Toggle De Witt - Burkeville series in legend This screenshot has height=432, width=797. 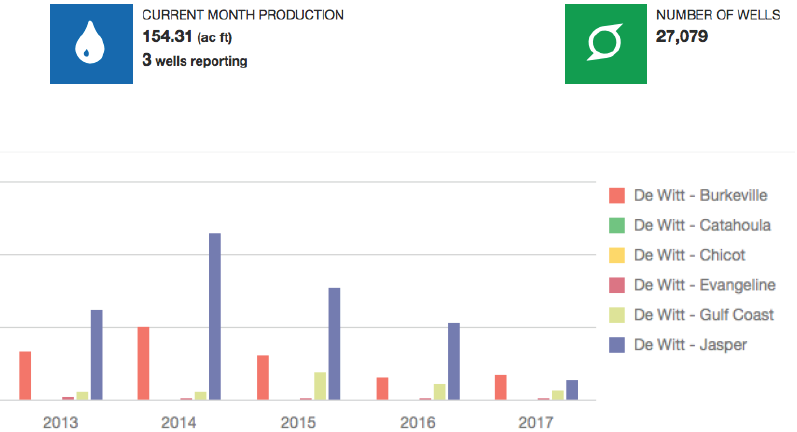point(690,195)
